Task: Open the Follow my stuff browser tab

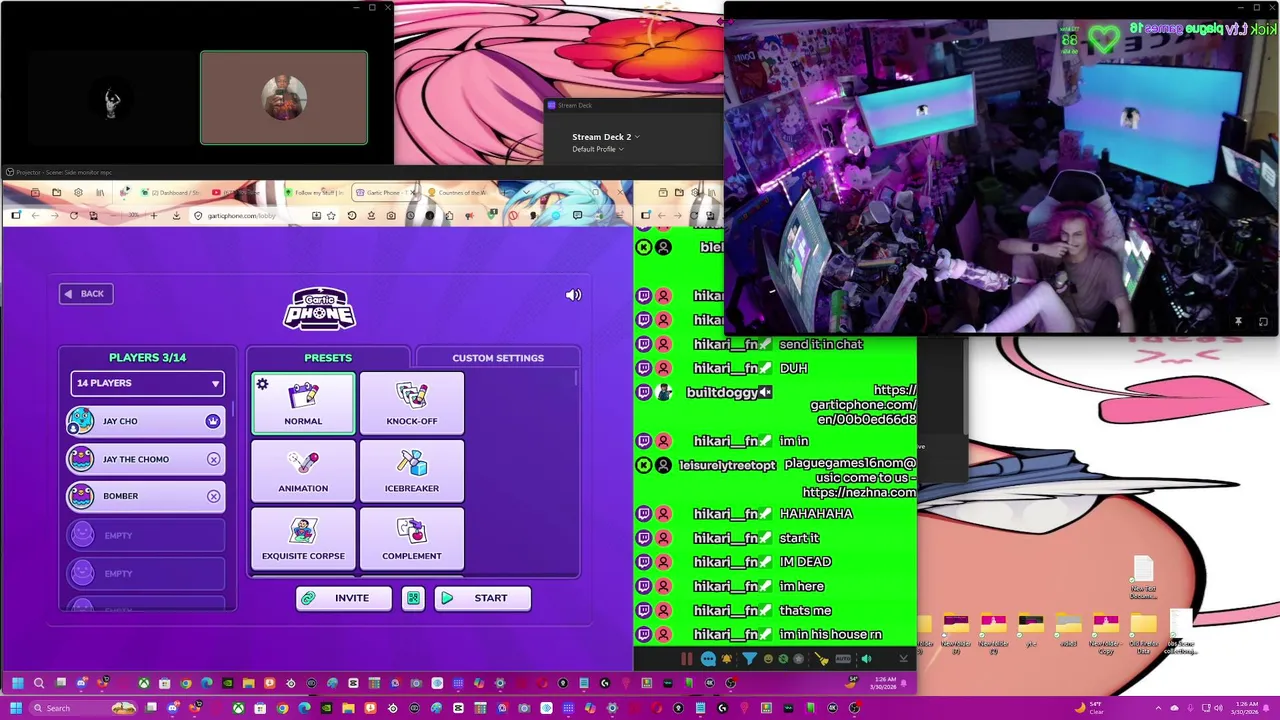Action: coord(315,192)
